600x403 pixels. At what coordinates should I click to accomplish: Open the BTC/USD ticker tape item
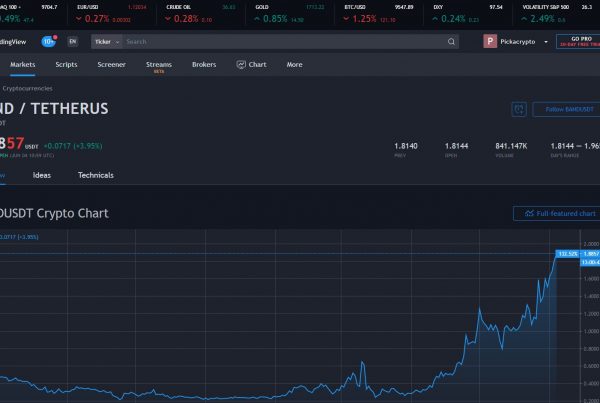click(378, 13)
